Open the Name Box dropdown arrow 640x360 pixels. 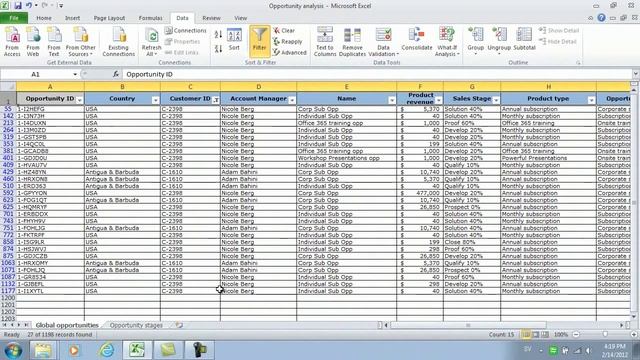click(x=75, y=74)
